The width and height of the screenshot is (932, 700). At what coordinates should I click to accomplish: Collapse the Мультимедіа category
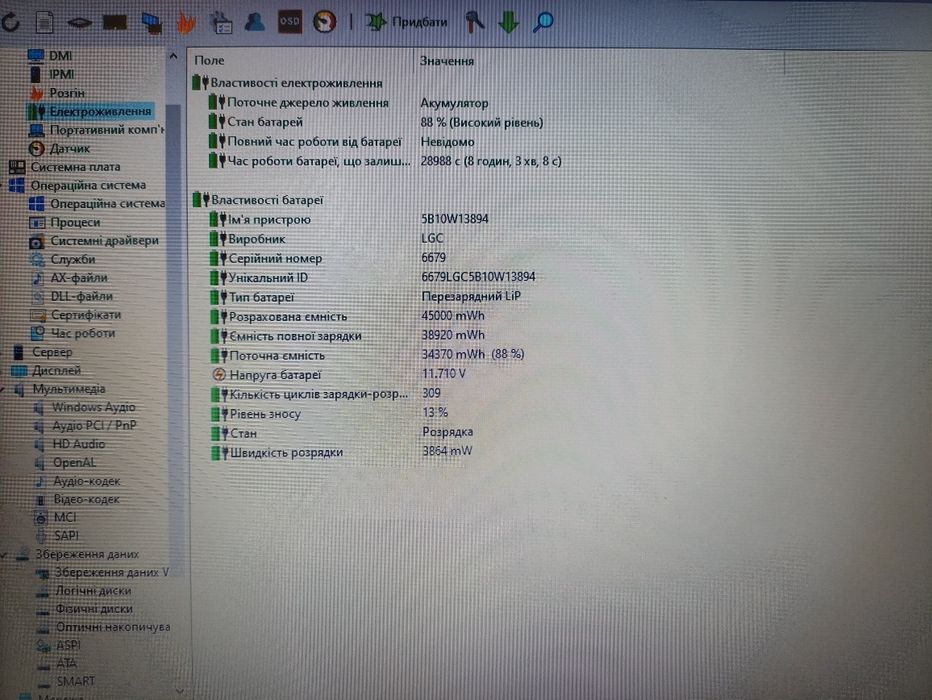(x=4, y=389)
